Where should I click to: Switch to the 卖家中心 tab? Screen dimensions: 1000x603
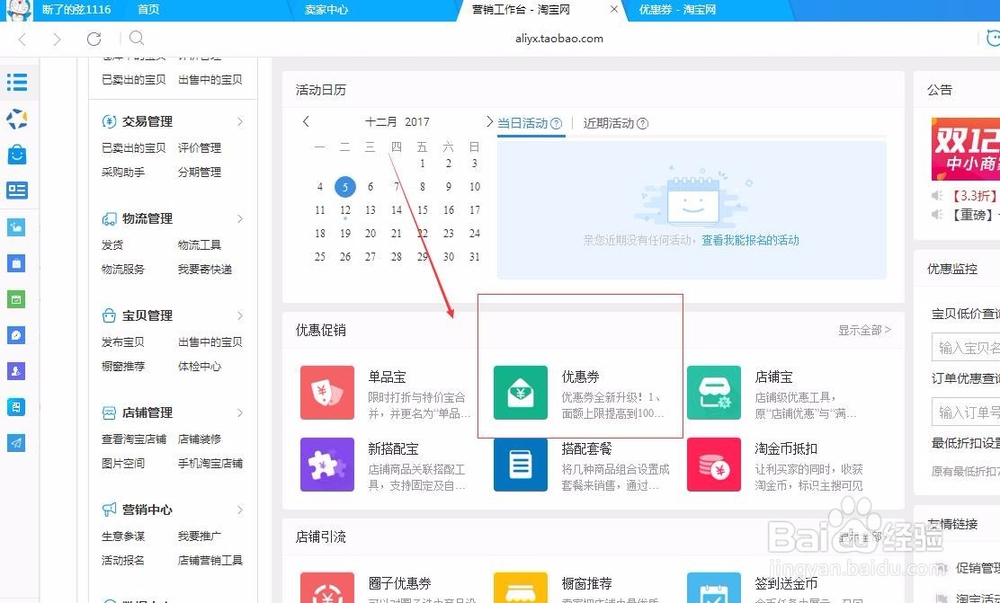[326, 10]
